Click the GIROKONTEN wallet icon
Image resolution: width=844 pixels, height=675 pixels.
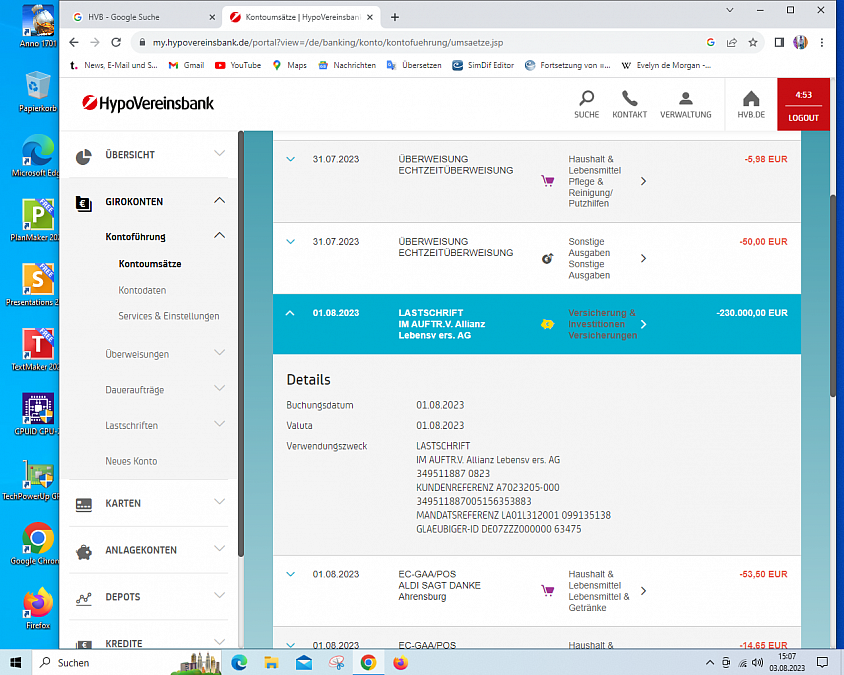coord(83,203)
